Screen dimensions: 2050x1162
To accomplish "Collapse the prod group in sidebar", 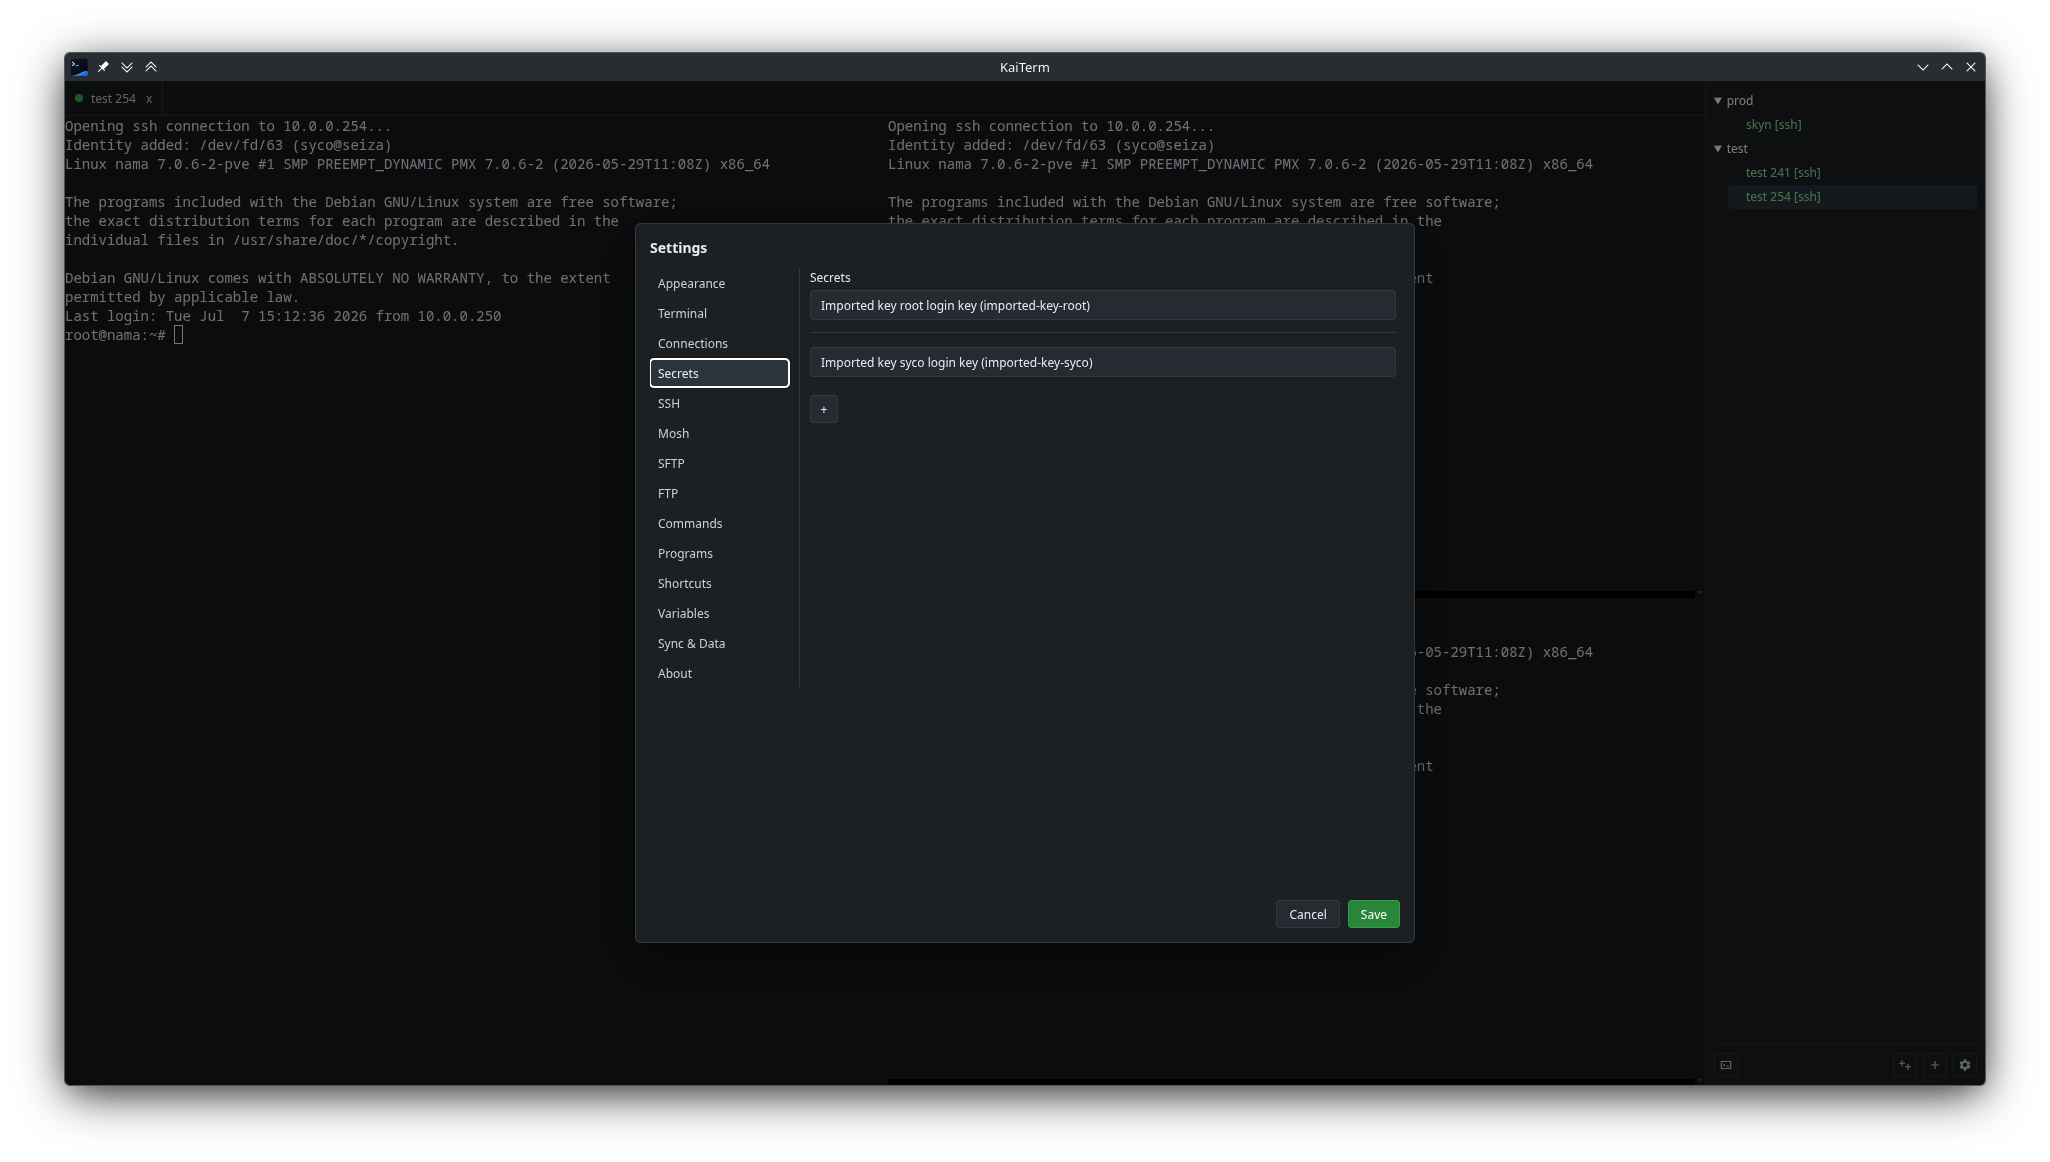I will 1718,101.
